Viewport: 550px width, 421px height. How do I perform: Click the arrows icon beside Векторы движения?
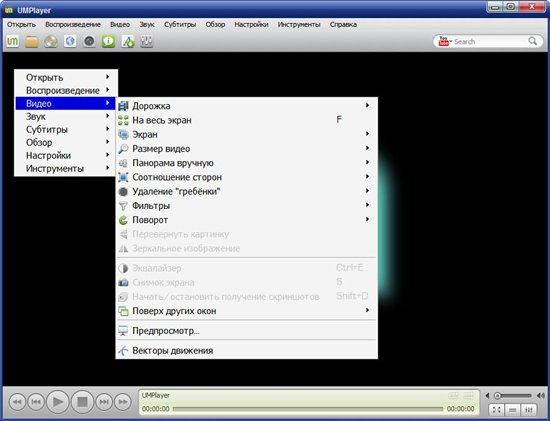123,350
